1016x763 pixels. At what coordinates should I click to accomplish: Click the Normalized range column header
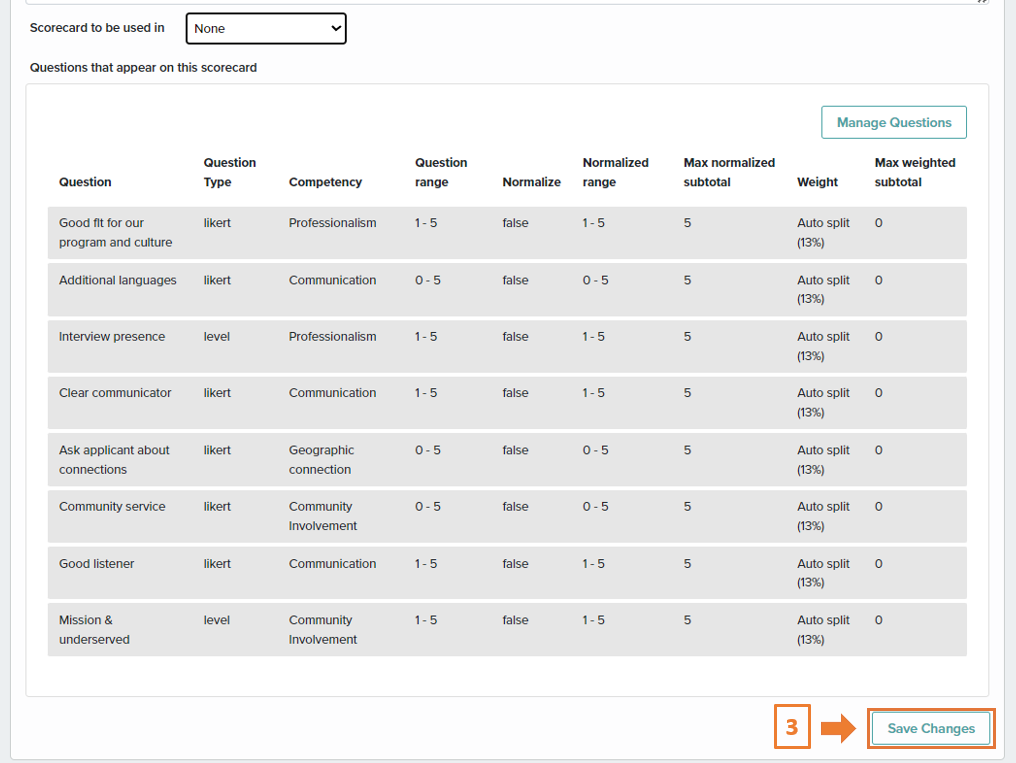(x=615, y=172)
